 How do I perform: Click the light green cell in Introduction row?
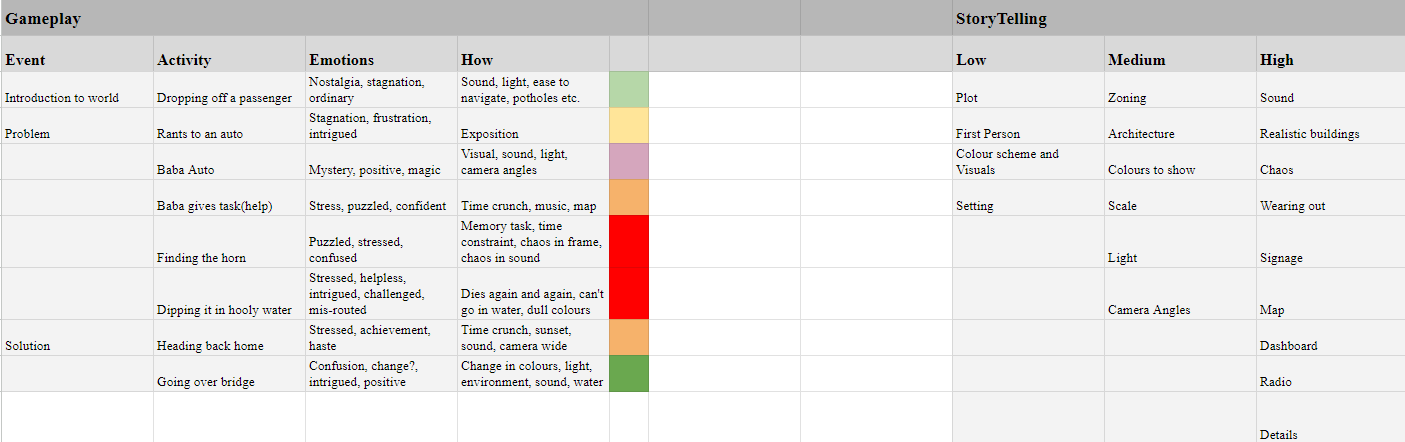click(629, 90)
